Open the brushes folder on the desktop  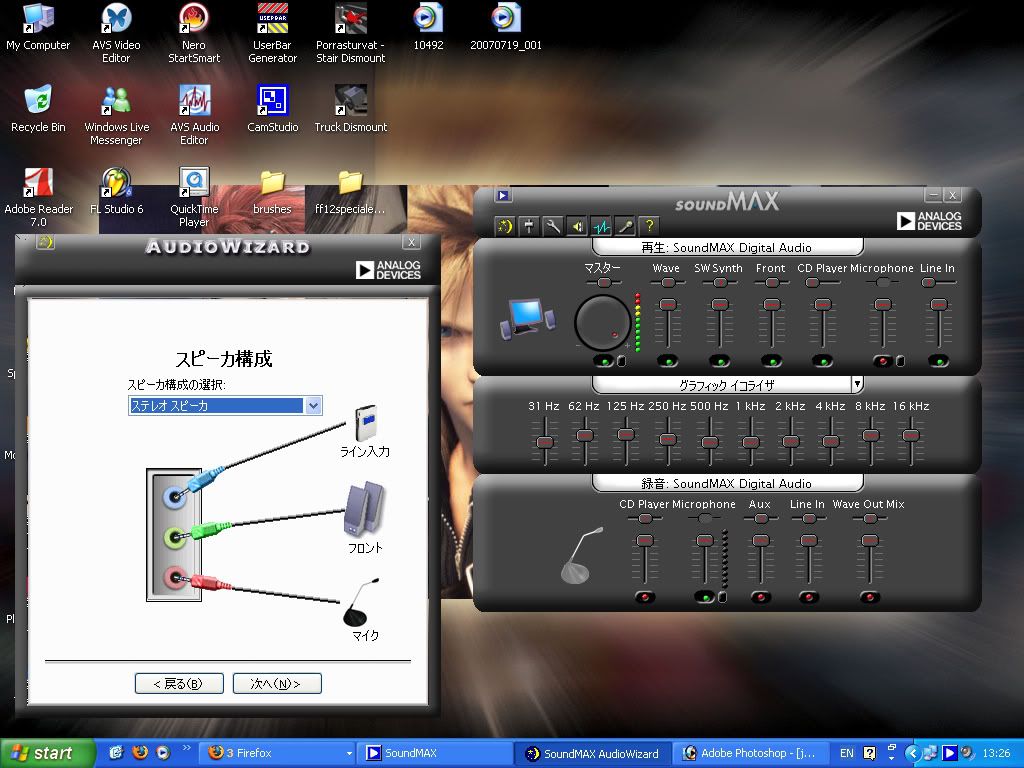point(272,192)
